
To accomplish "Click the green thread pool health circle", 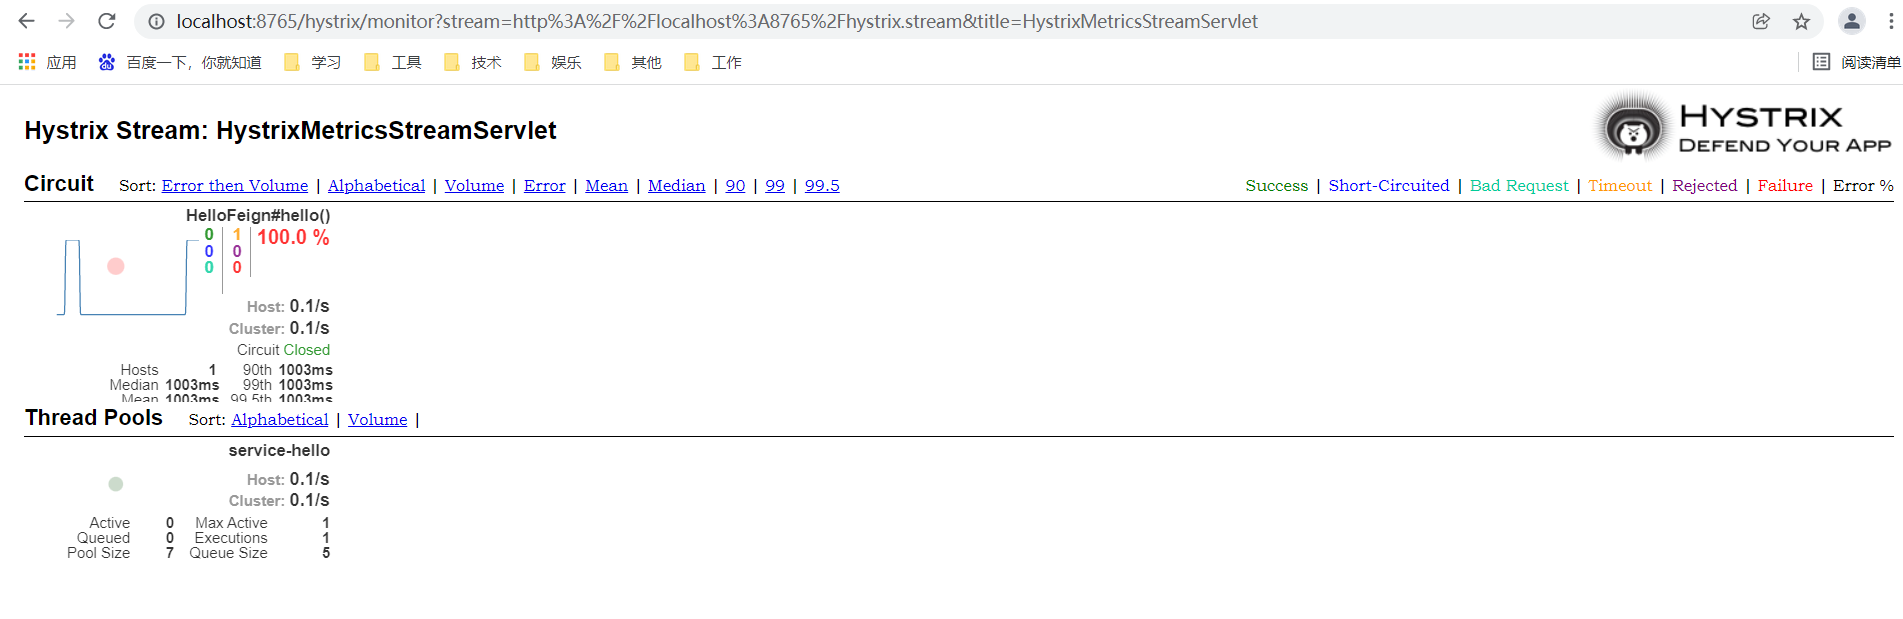I will (116, 484).
